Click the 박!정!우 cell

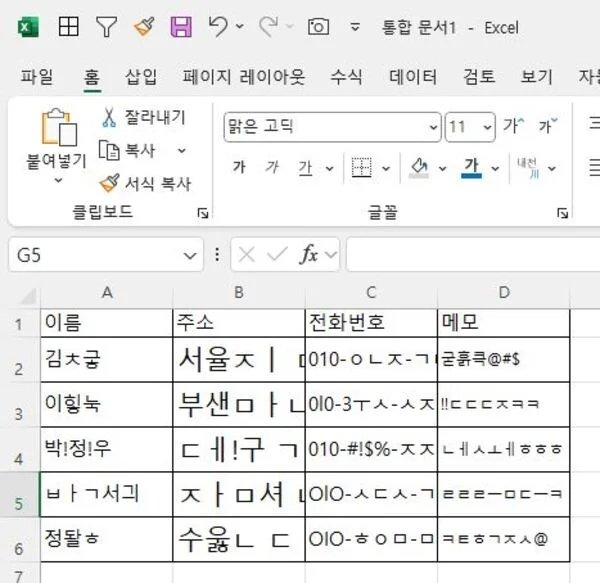click(107, 449)
